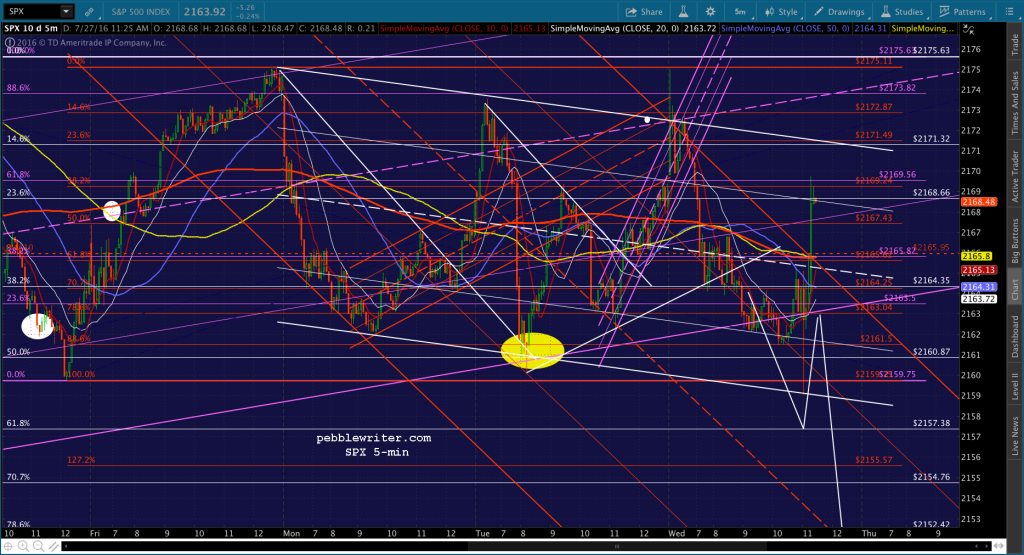Open the SPX symbol dropdown arrow

(66, 11)
